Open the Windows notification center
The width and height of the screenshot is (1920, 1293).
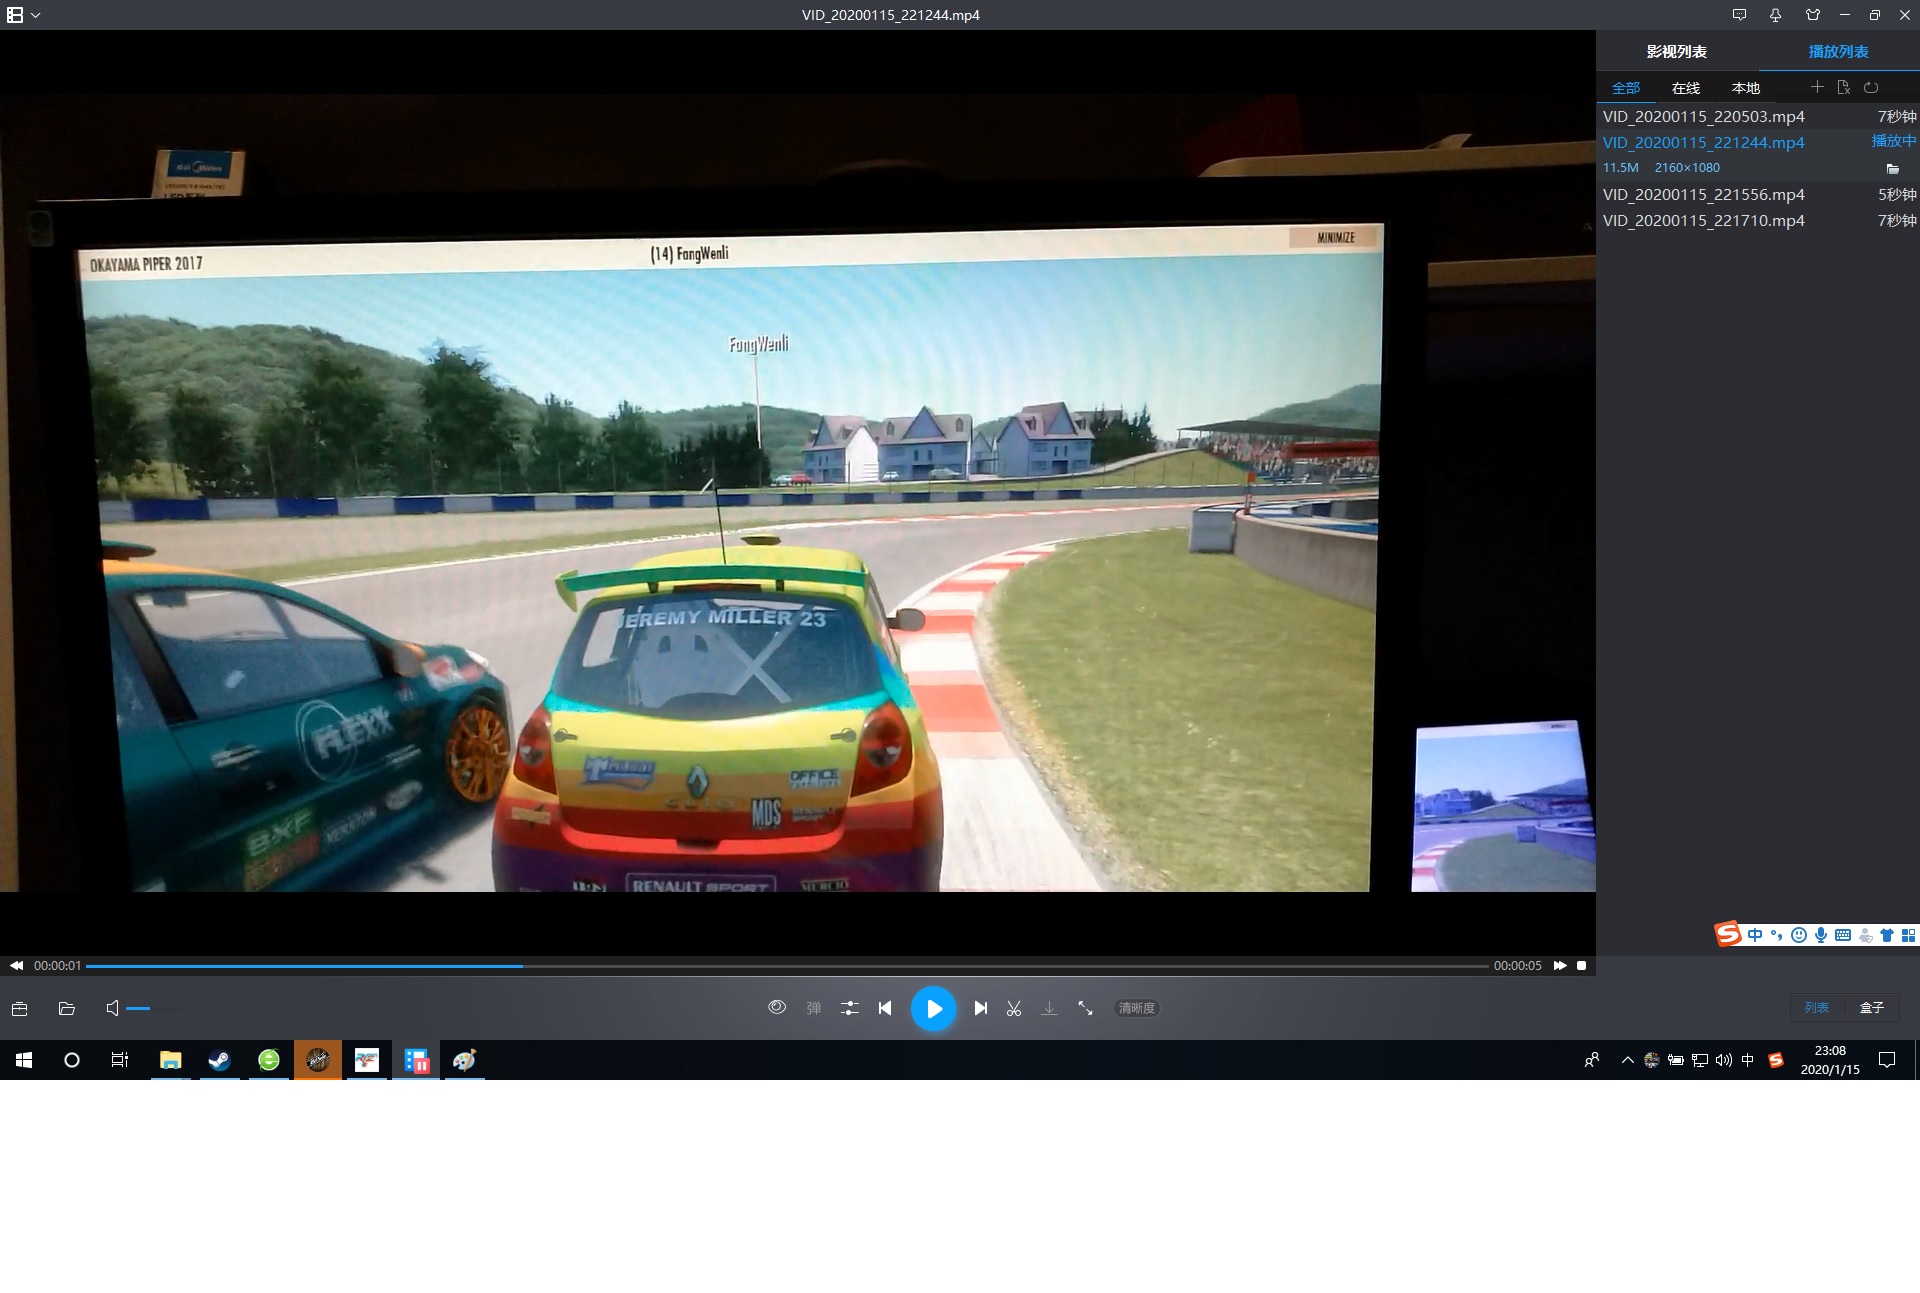tap(1887, 1060)
